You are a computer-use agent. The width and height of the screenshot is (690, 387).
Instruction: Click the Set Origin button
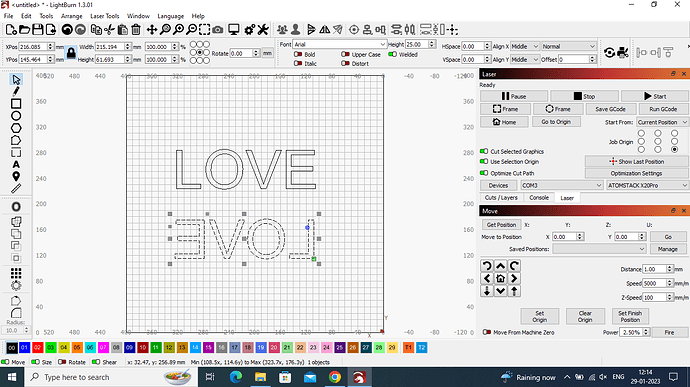540,316
